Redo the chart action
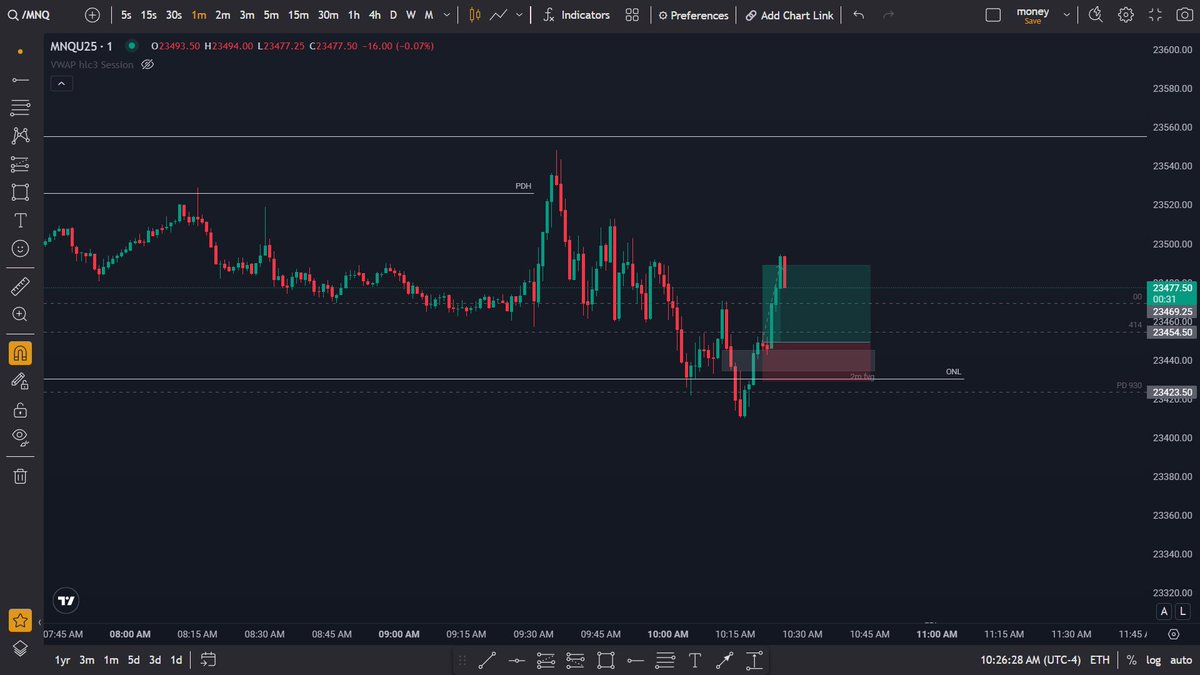Screen dimensions: 1200x675 [887, 15]
